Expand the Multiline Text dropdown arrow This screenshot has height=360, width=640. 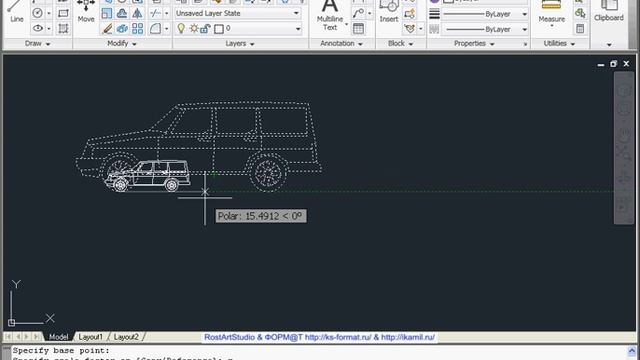click(x=347, y=24)
